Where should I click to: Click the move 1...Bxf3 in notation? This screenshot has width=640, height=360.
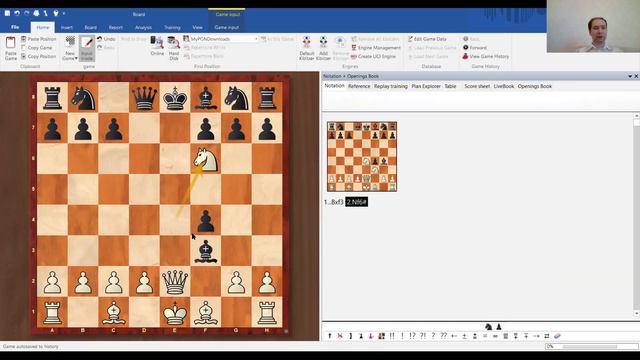click(x=333, y=202)
